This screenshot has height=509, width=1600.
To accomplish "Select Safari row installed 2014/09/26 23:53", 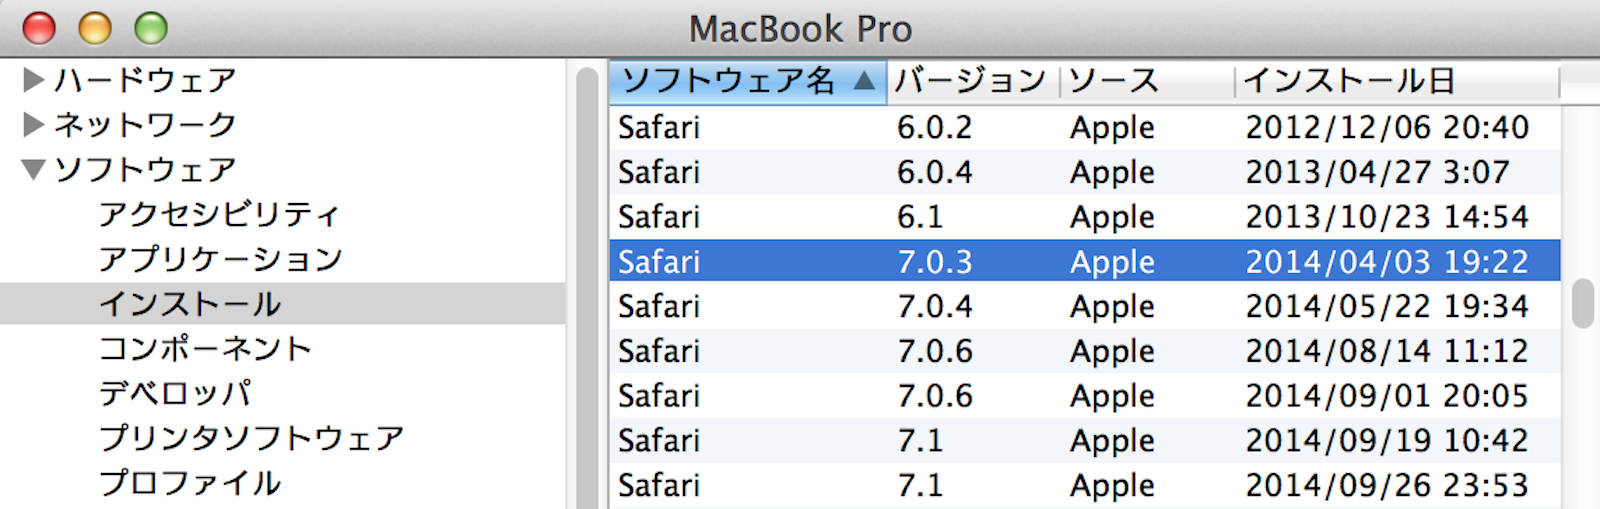I will click(1084, 485).
